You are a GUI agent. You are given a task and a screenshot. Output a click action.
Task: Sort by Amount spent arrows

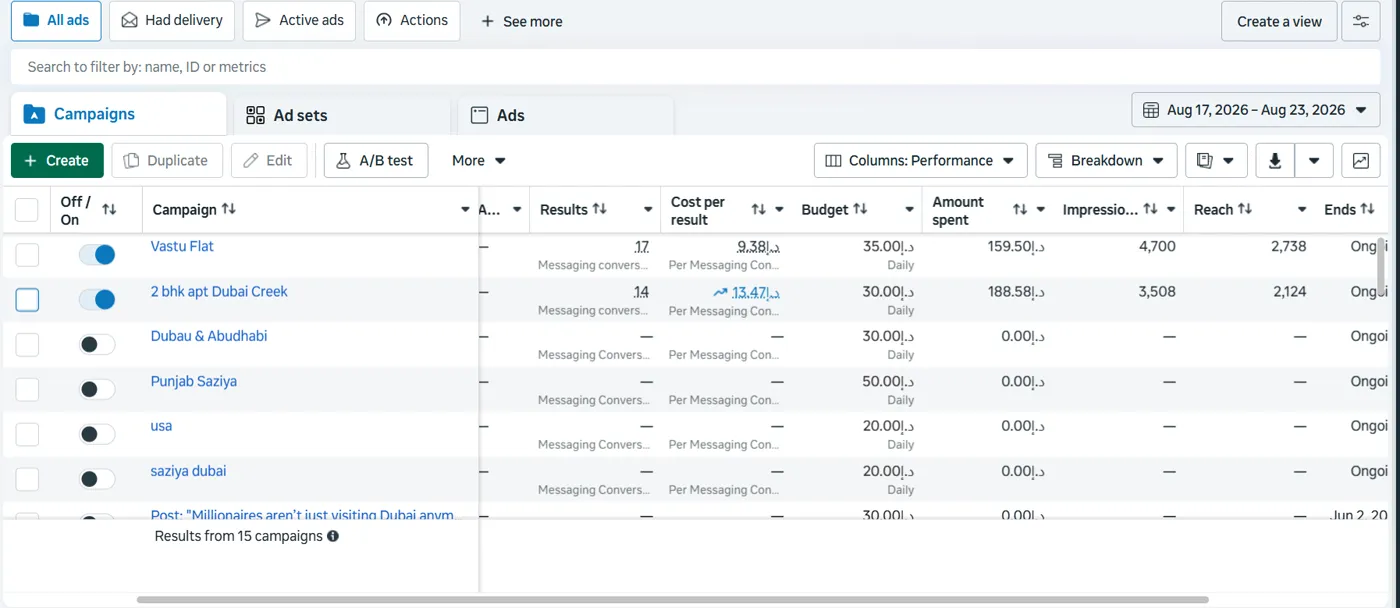pos(1020,210)
